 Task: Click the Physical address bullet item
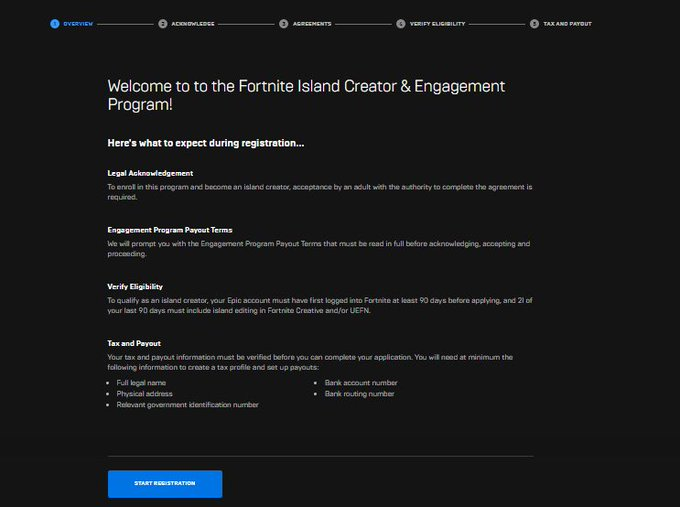click(144, 393)
